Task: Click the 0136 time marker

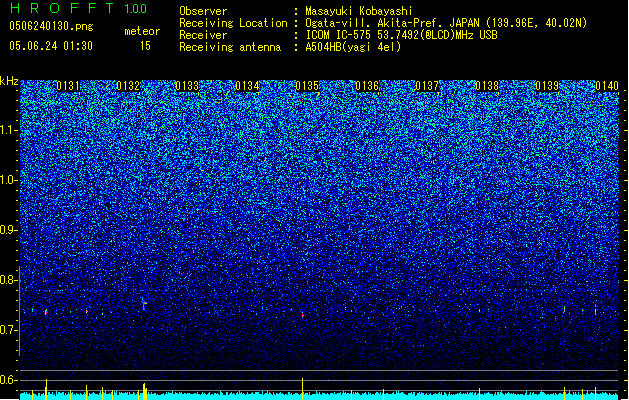Action: (x=367, y=86)
